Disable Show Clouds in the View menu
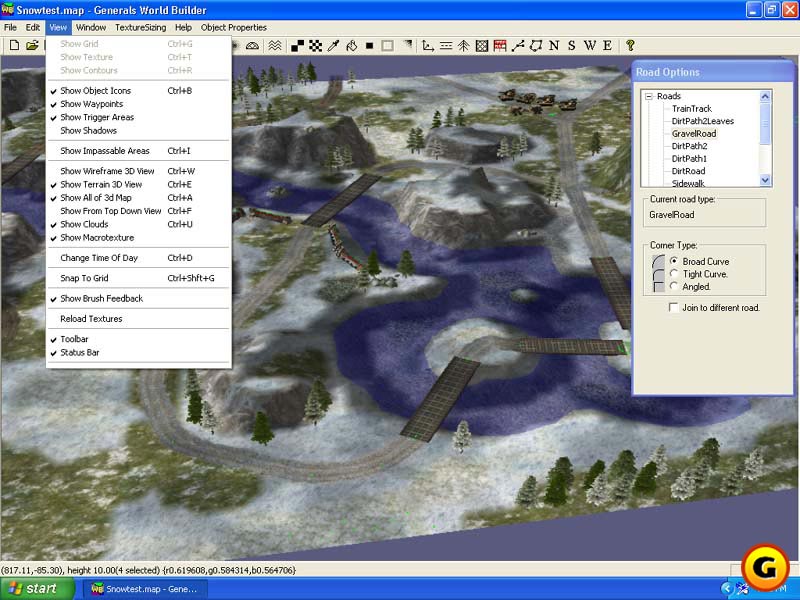The width and height of the screenshot is (800, 600). tap(138, 224)
